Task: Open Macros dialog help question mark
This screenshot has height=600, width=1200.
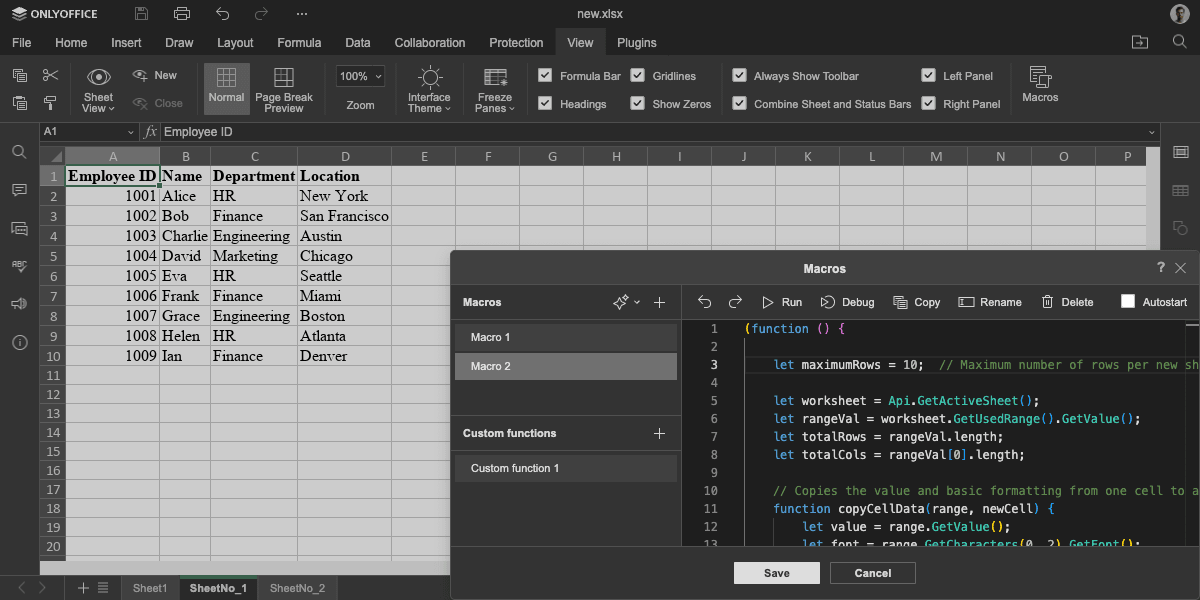Action: click(1161, 268)
